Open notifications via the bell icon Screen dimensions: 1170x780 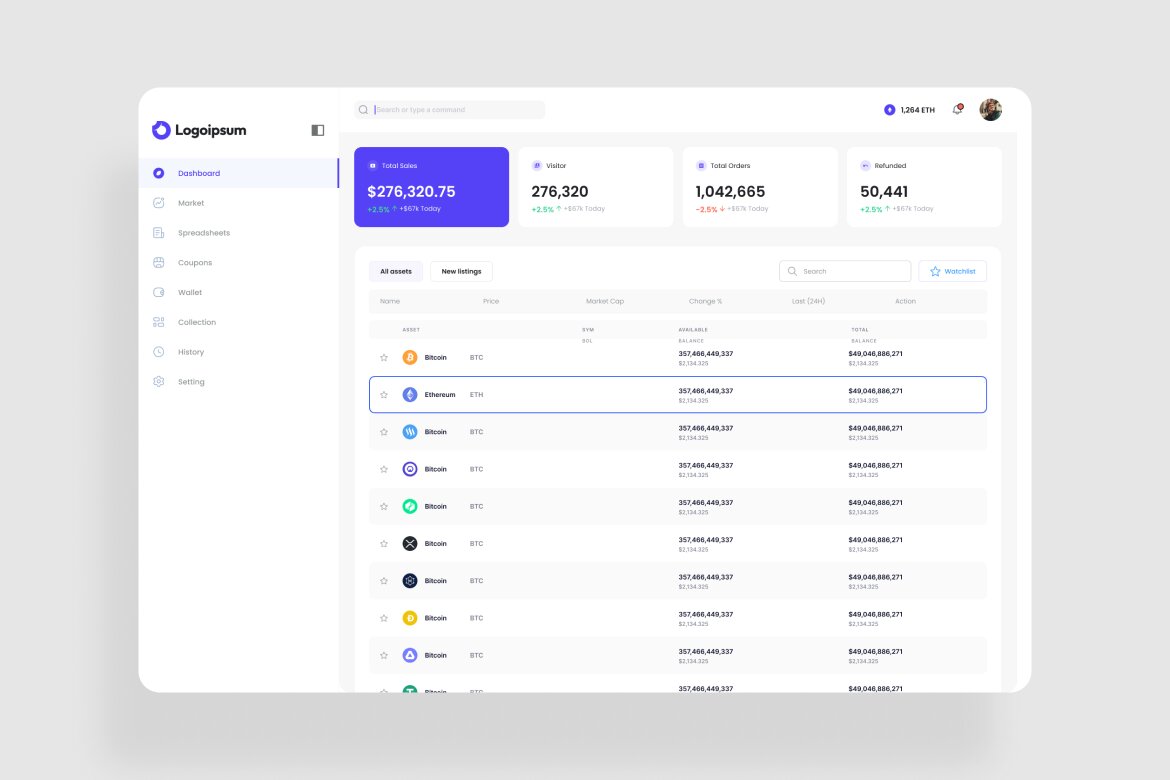pos(956,109)
